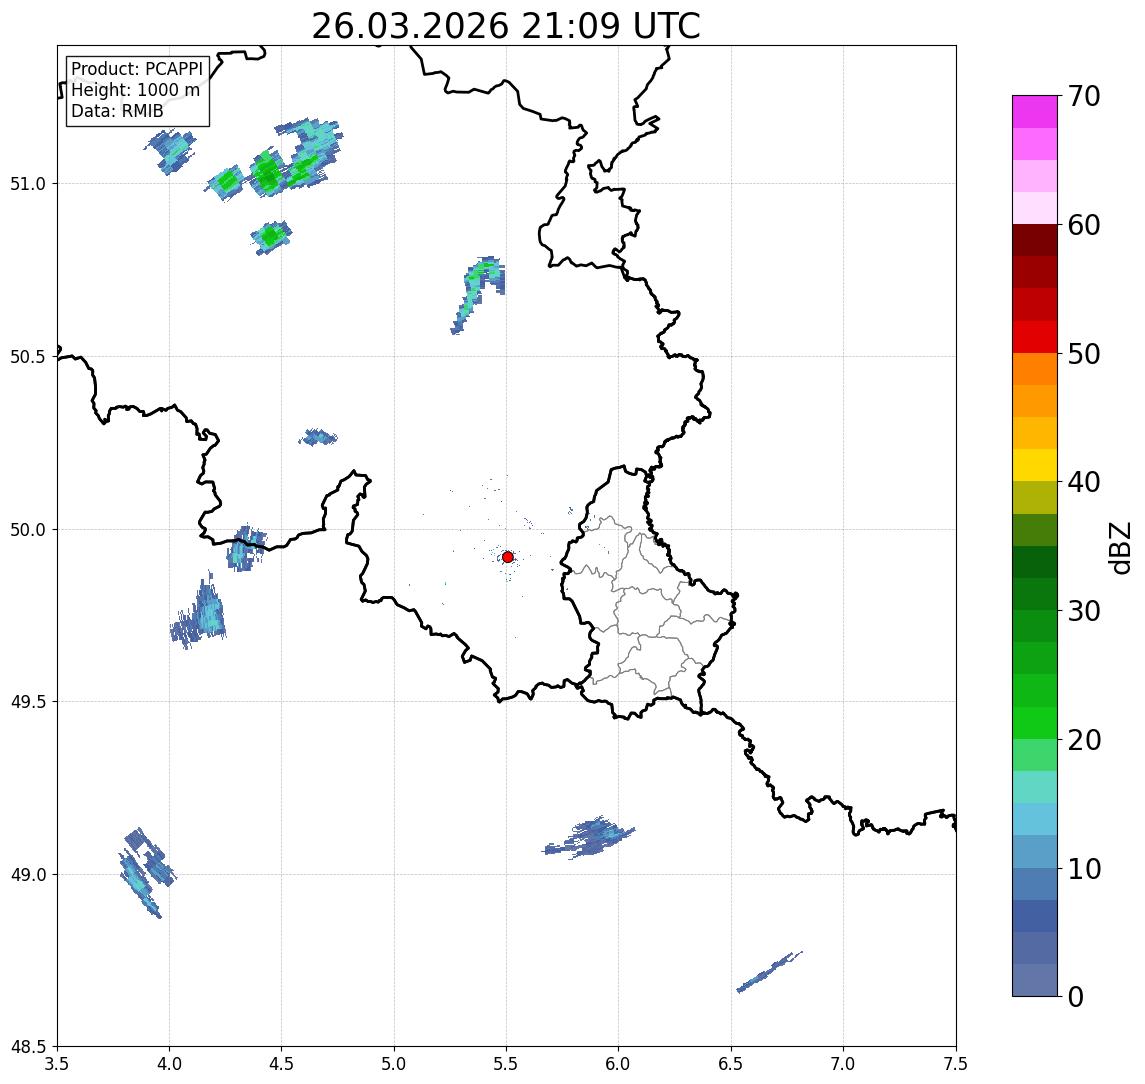Click latitude tick label 49.5

tap(28, 702)
